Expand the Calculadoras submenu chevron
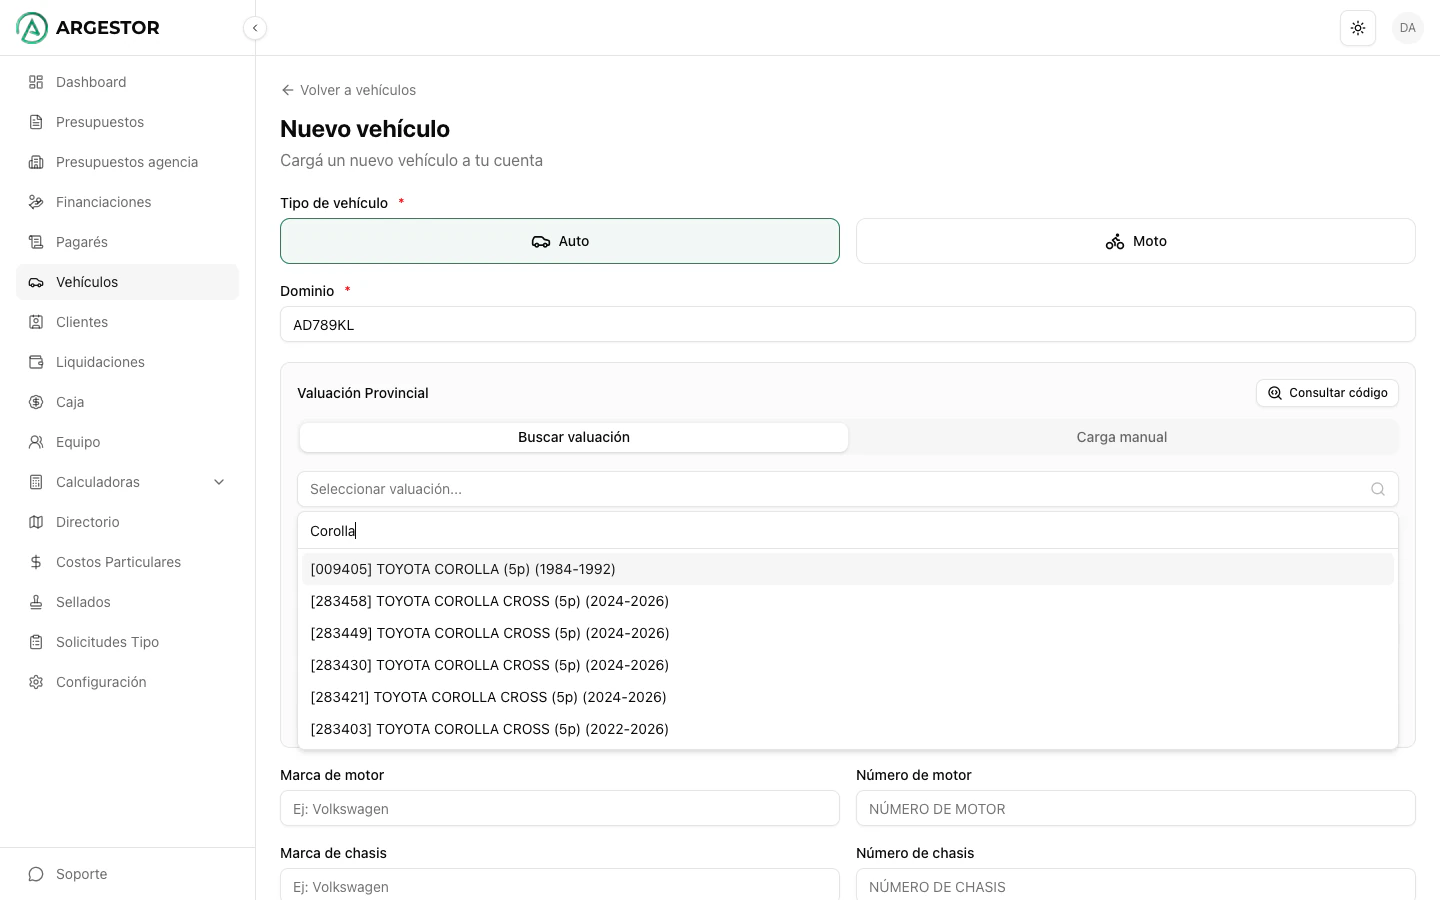The image size is (1440, 900). [x=219, y=482]
